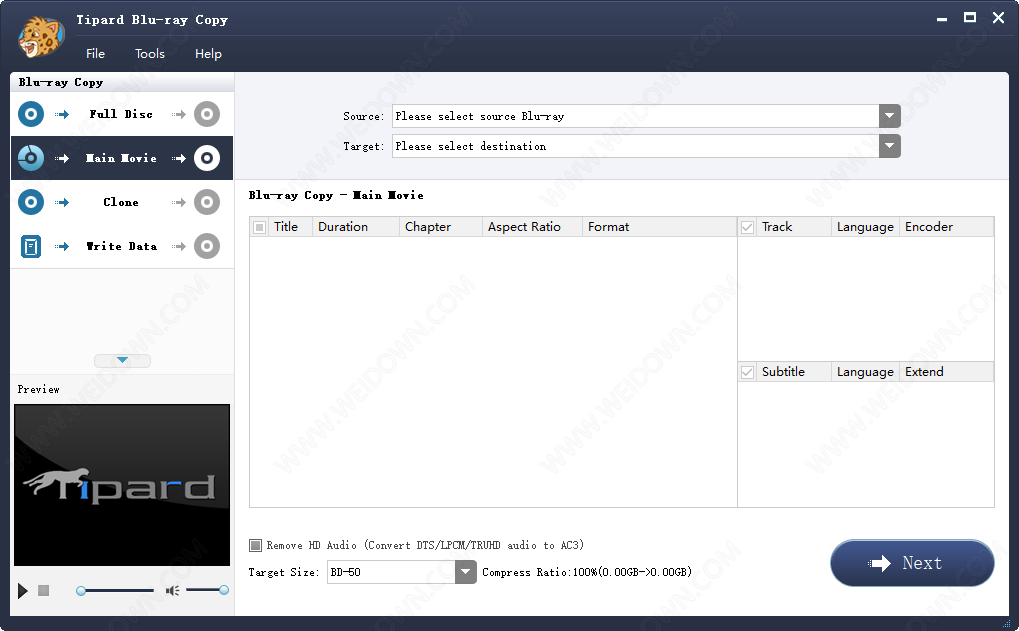This screenshot has width=1019, height=631.
Task: Click the Format column header
Action: (659, 227)
